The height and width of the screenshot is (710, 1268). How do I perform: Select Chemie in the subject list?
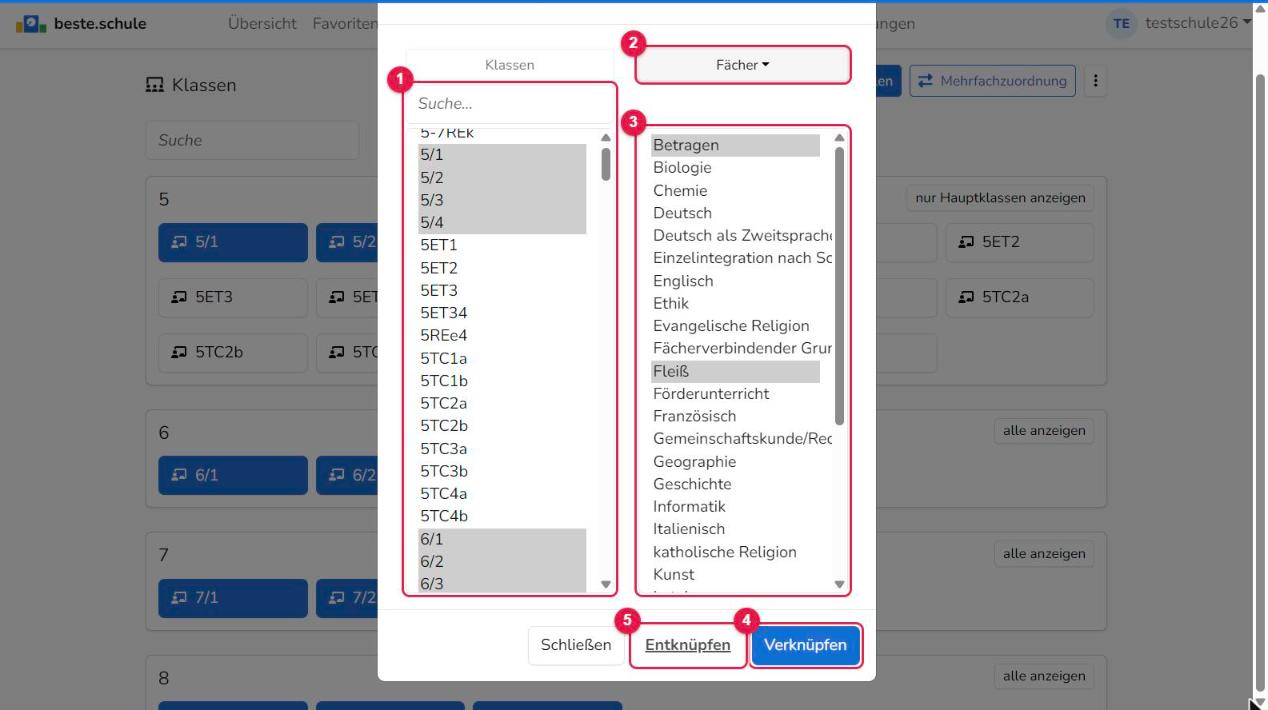point(735,191)
